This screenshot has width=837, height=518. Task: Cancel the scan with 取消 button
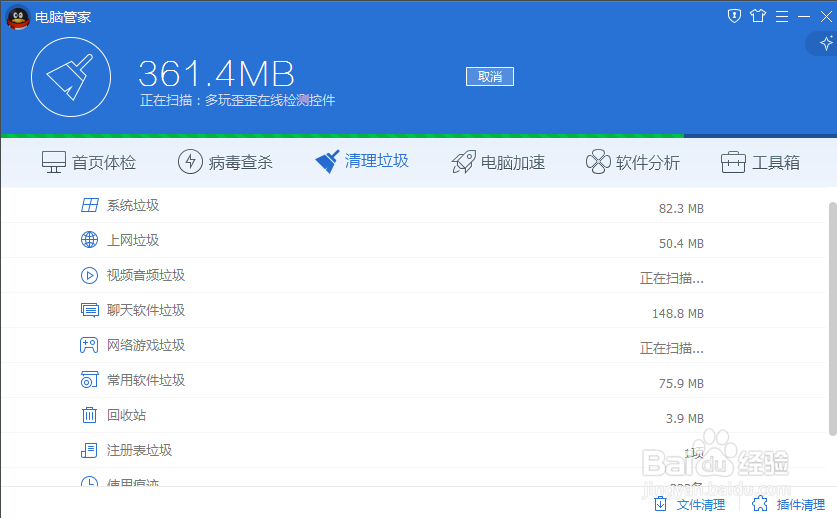489,76
